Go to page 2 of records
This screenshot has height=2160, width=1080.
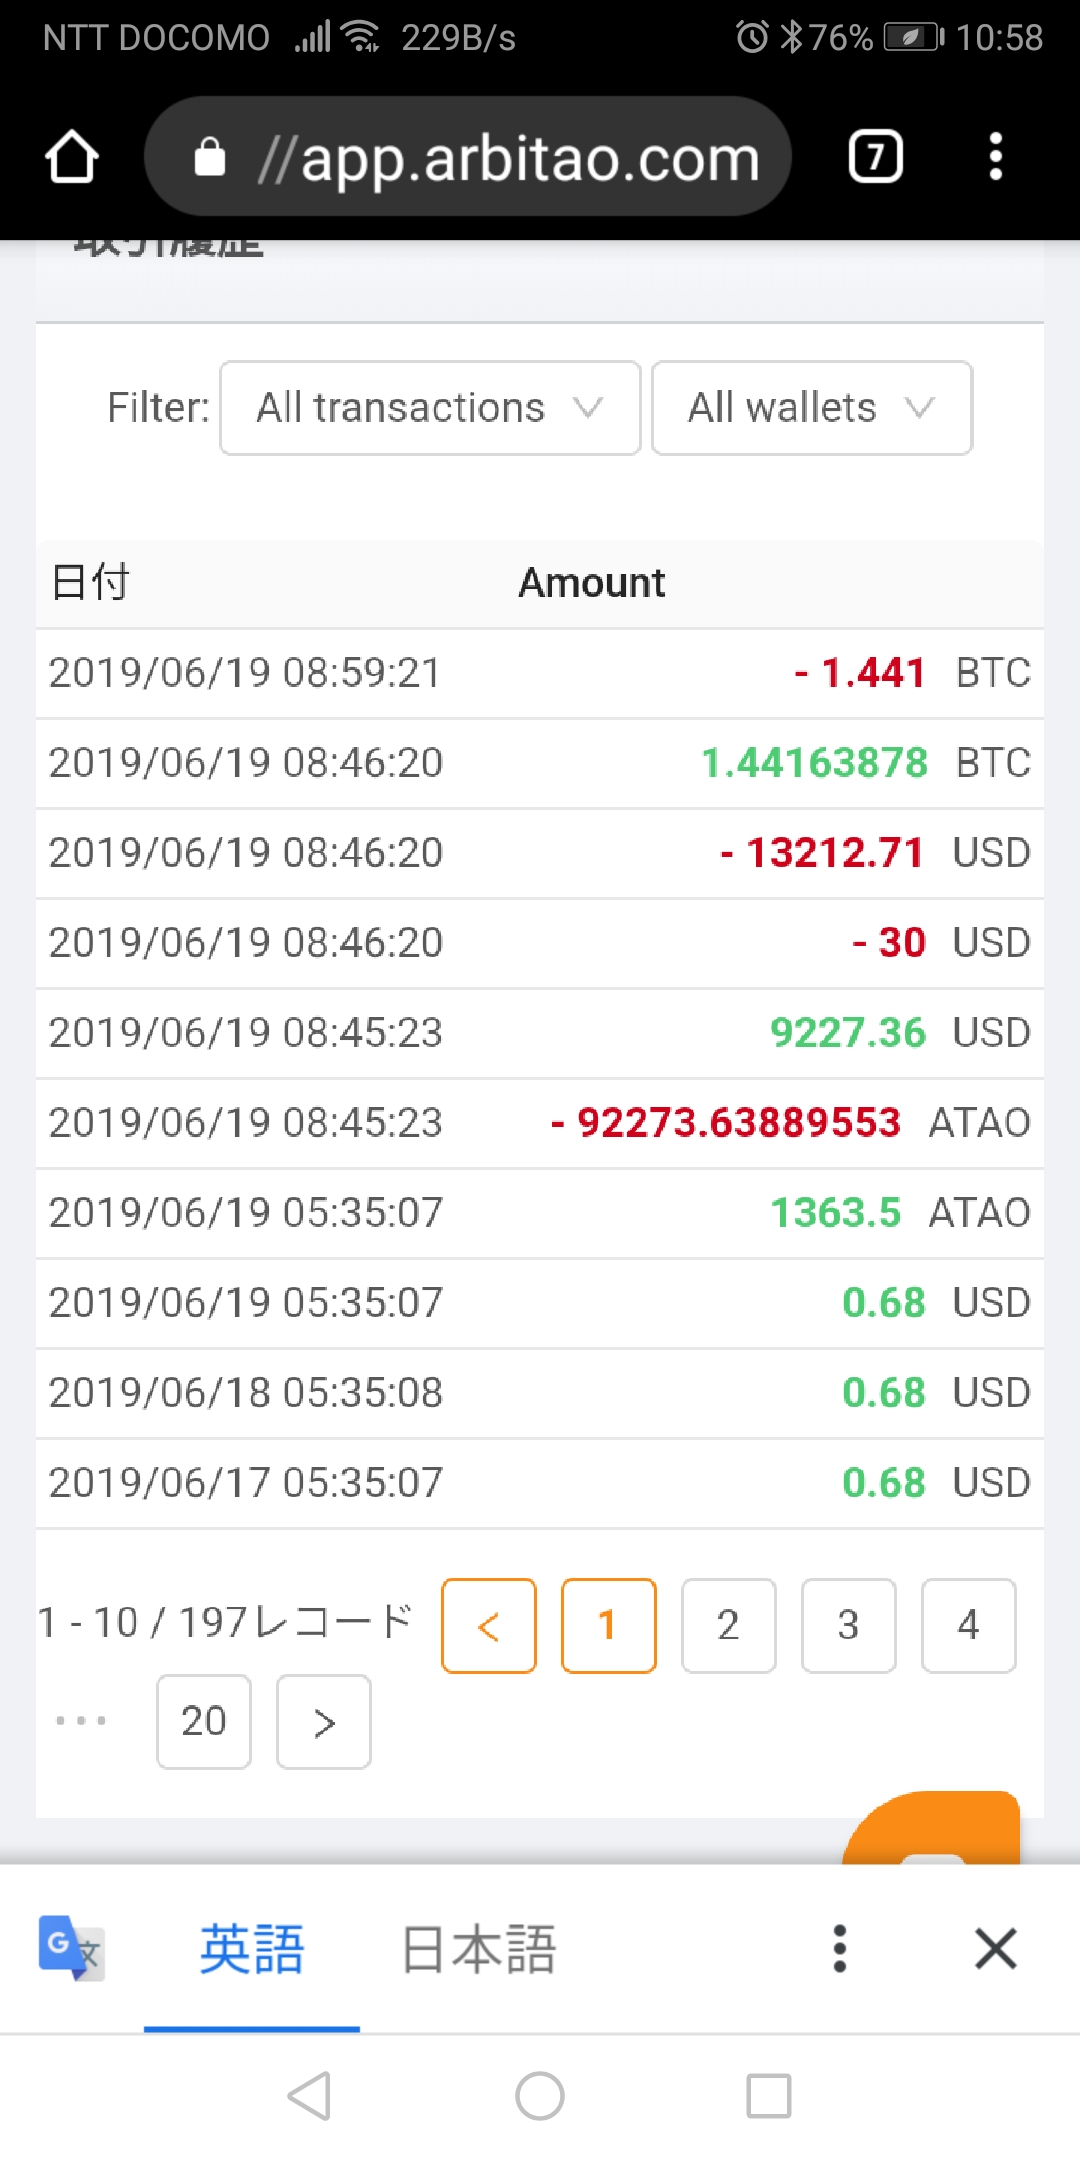click(x=728, y=1625)
